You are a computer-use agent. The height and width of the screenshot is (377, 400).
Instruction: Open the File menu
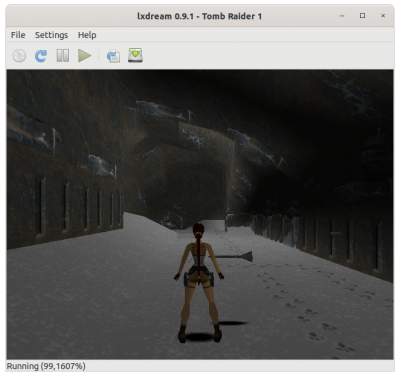[18, 35]
